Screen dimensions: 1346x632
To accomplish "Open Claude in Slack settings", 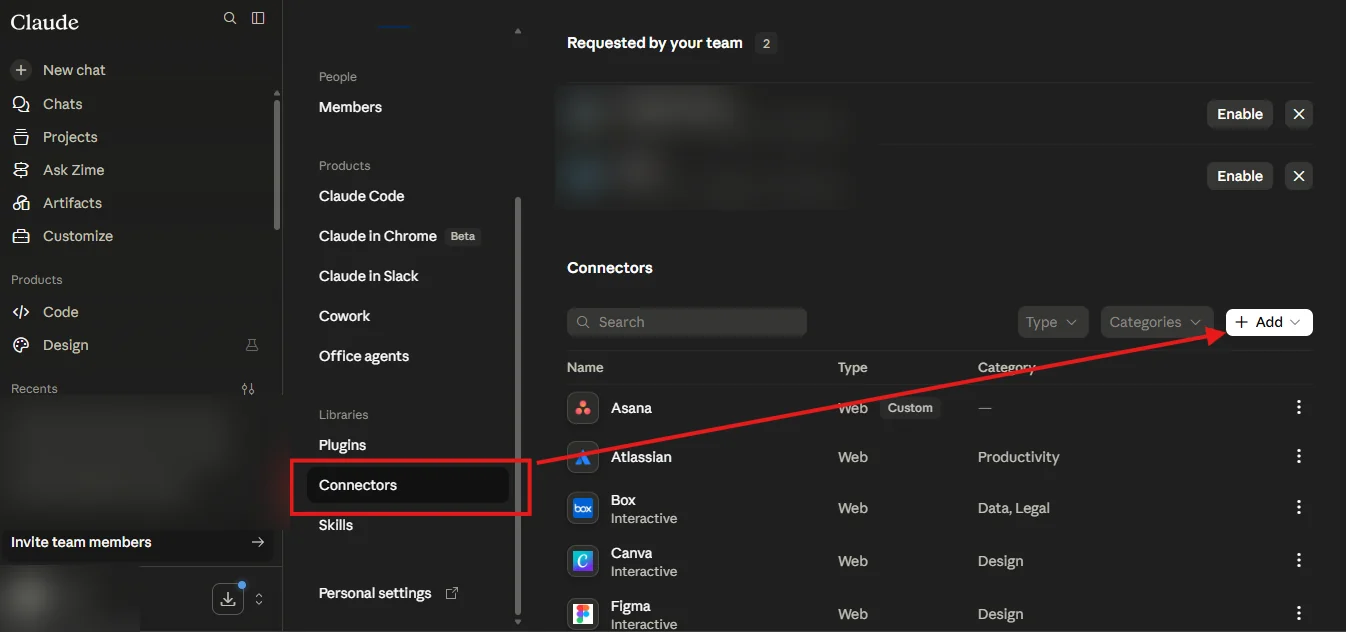I will pos(368,276).
